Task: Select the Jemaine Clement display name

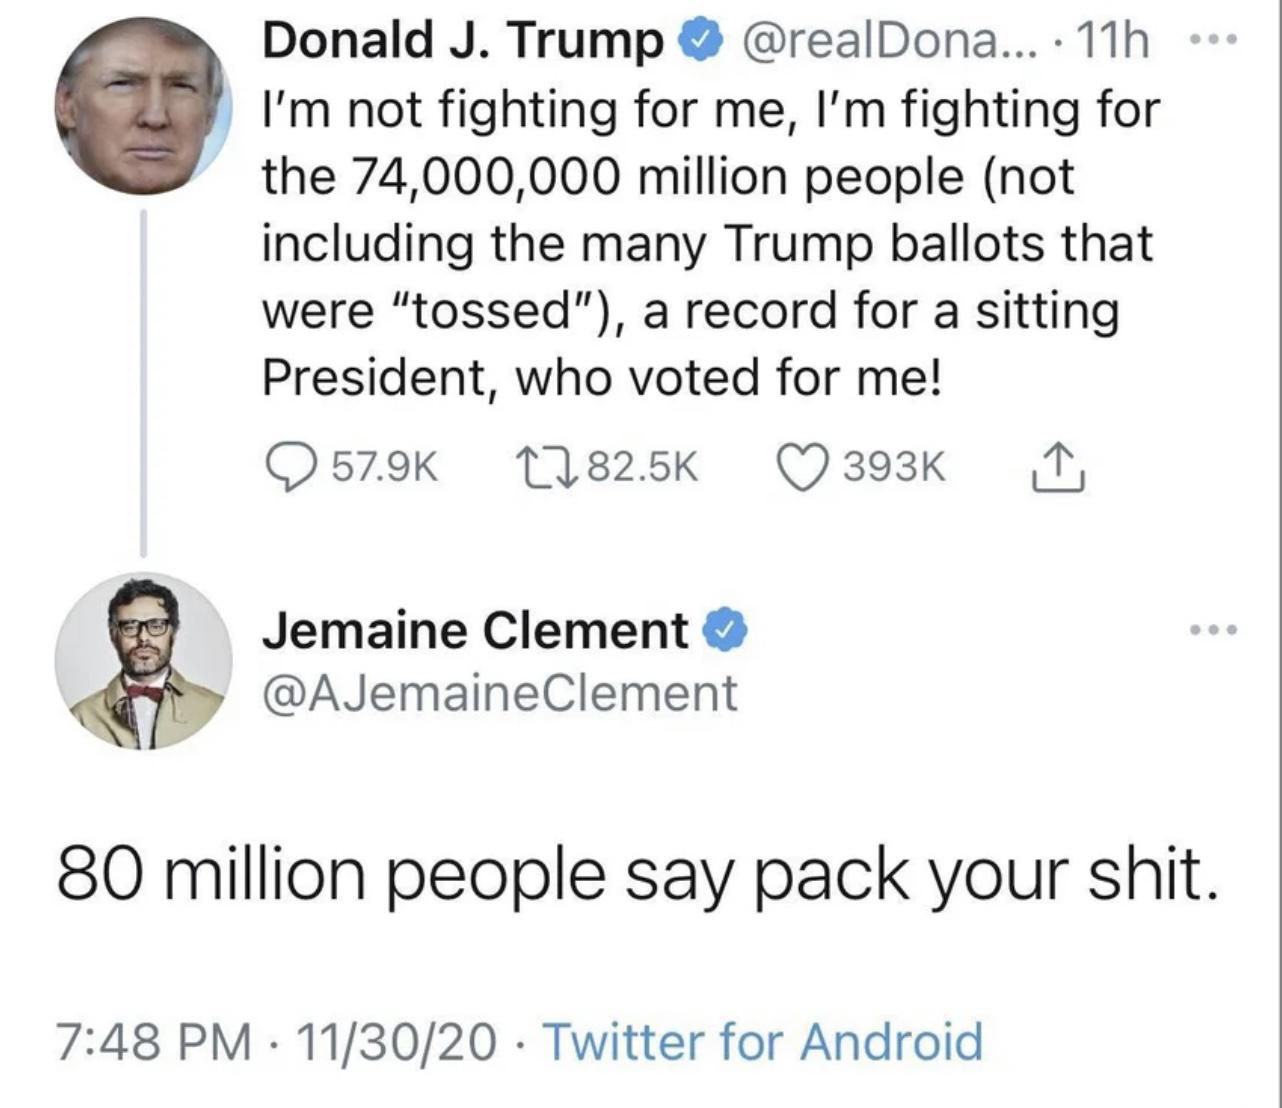Action: pos(470,629)
